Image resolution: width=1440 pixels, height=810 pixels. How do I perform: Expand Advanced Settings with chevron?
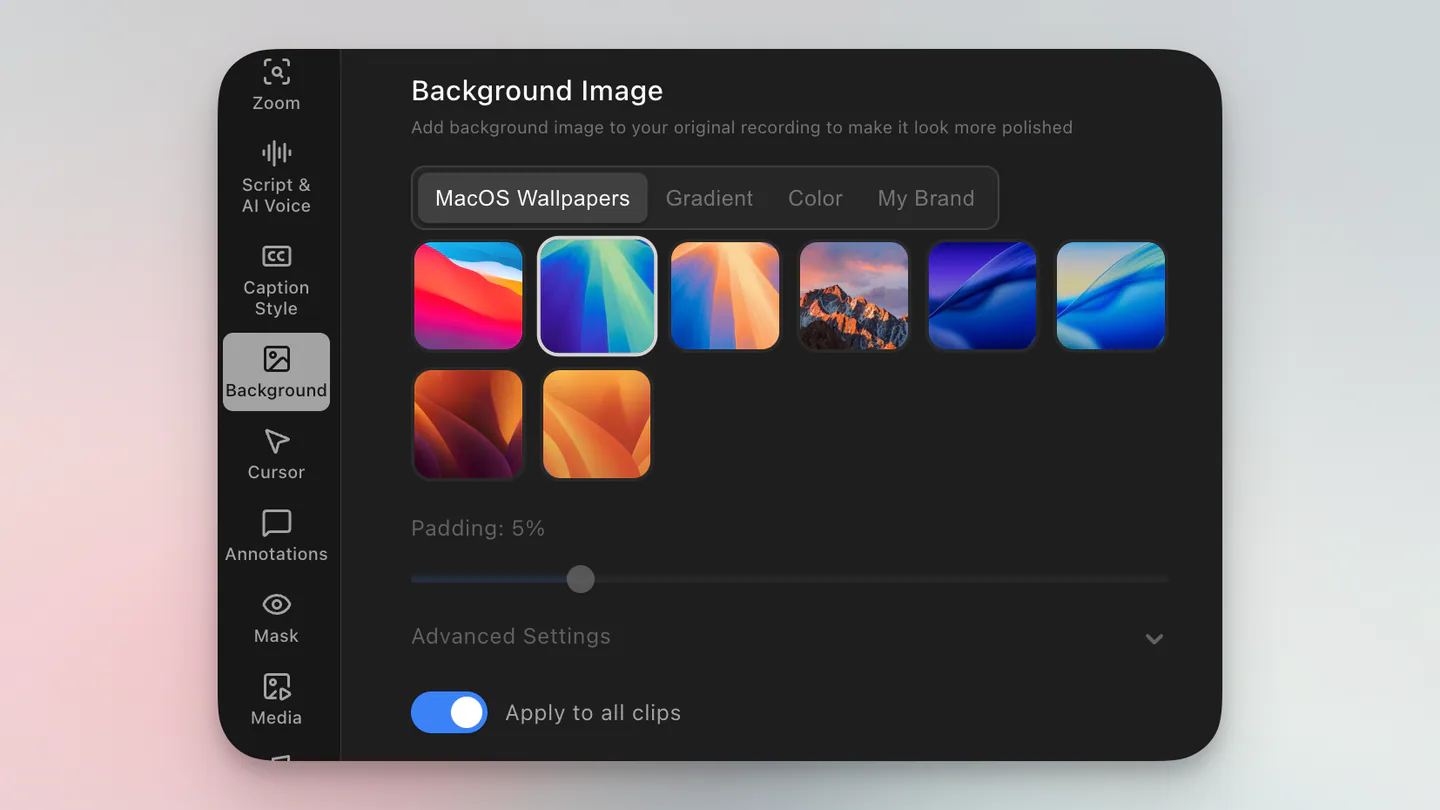[x=1154, y=639]
